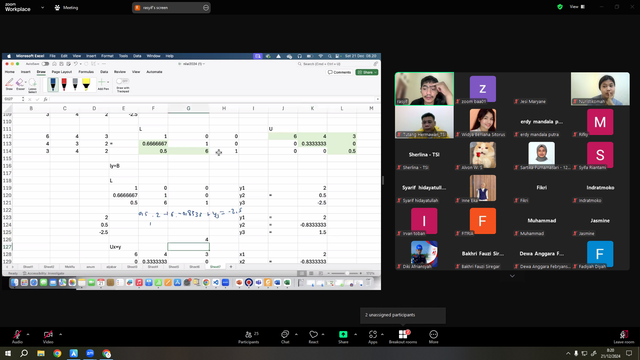
Task: Click Tutang Hermawan's video thumbnail
Action: pyautogui.click(x=424, y=122)
